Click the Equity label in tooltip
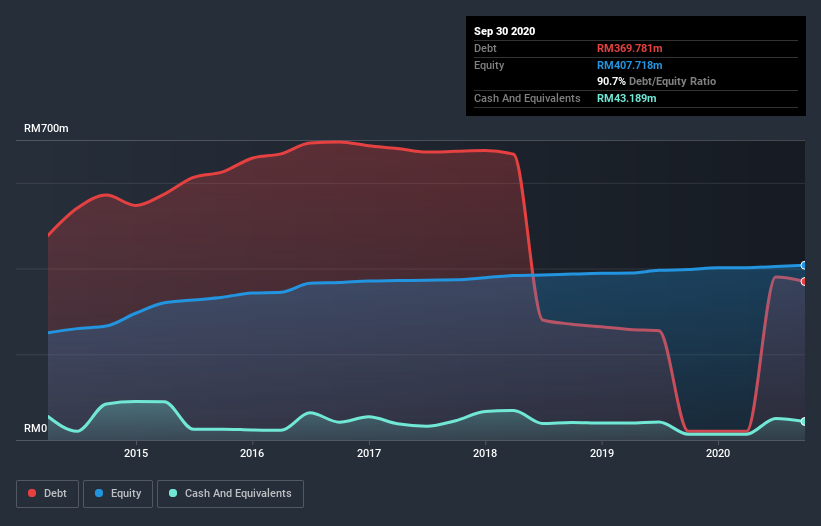The width and height of the screenshot is (821, 526). pyautogui.click(x=489, y=65)
